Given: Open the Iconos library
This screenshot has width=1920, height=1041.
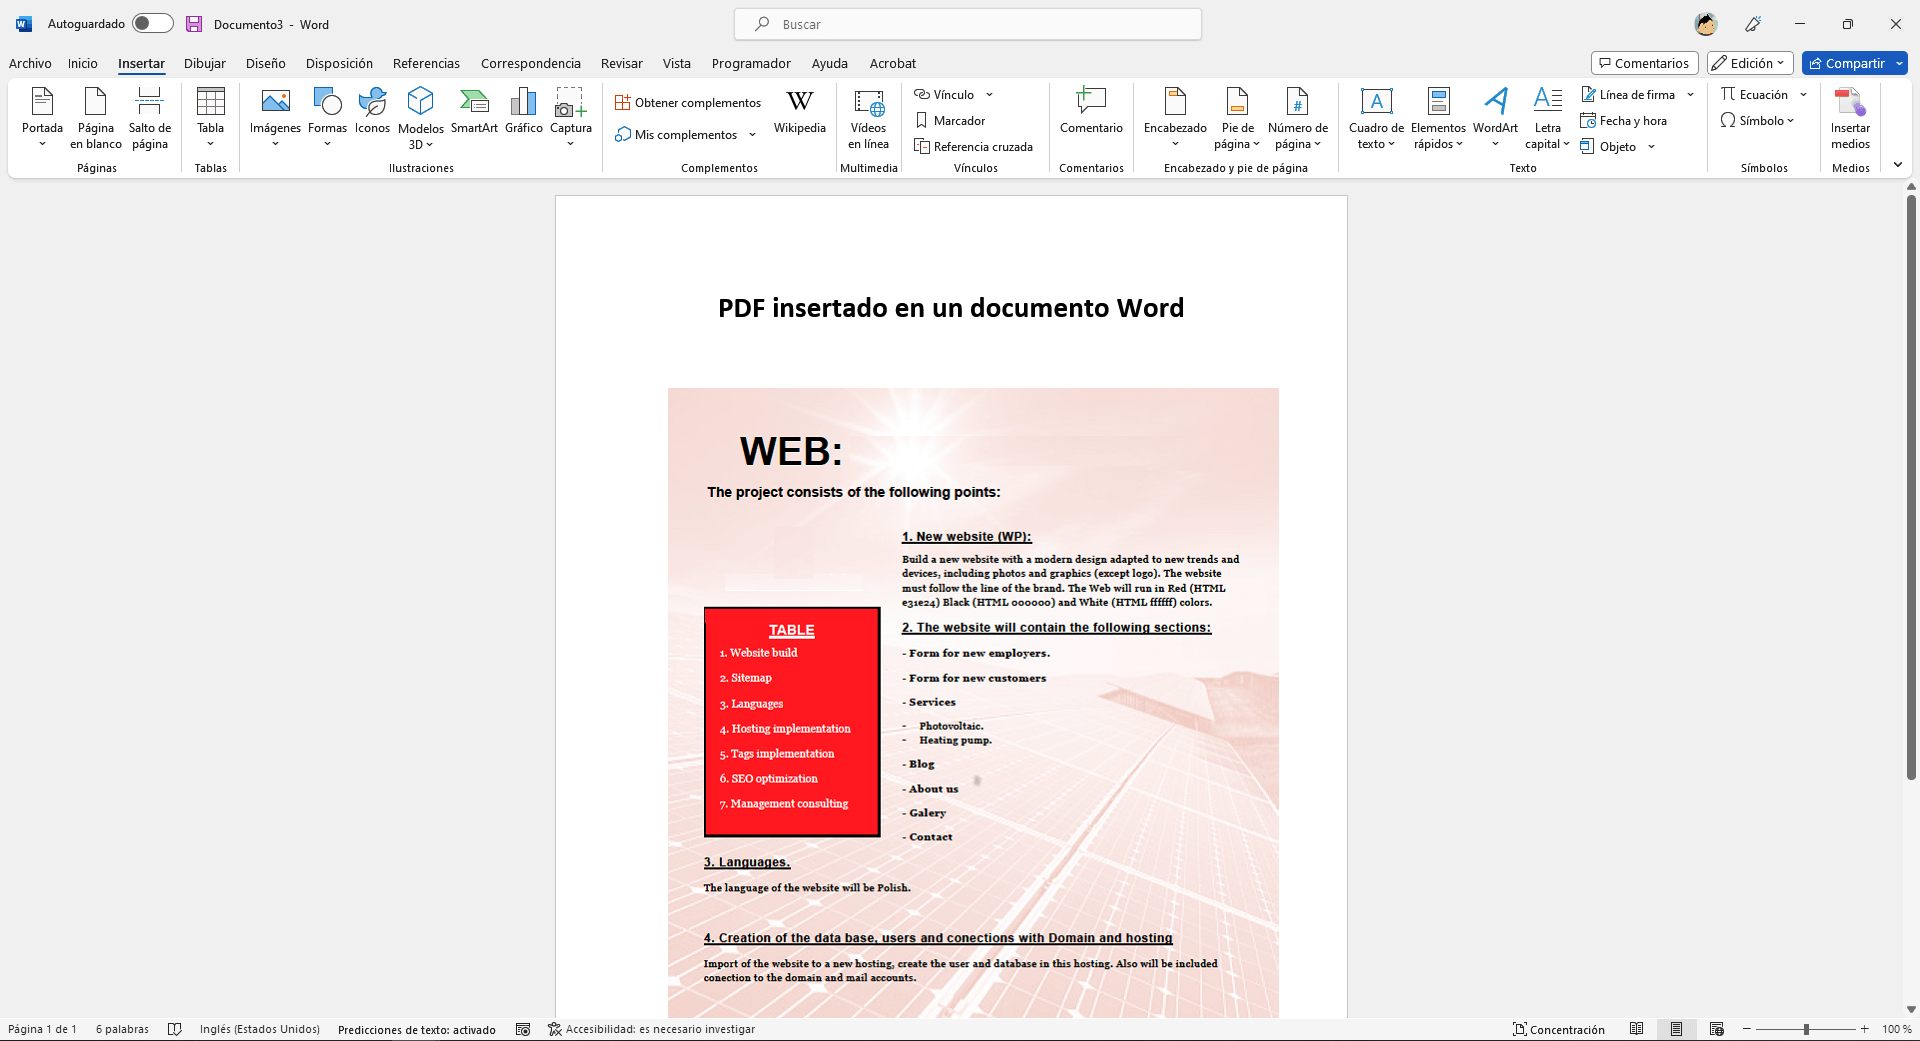Looking at the screenshot, I should [372, 112].
